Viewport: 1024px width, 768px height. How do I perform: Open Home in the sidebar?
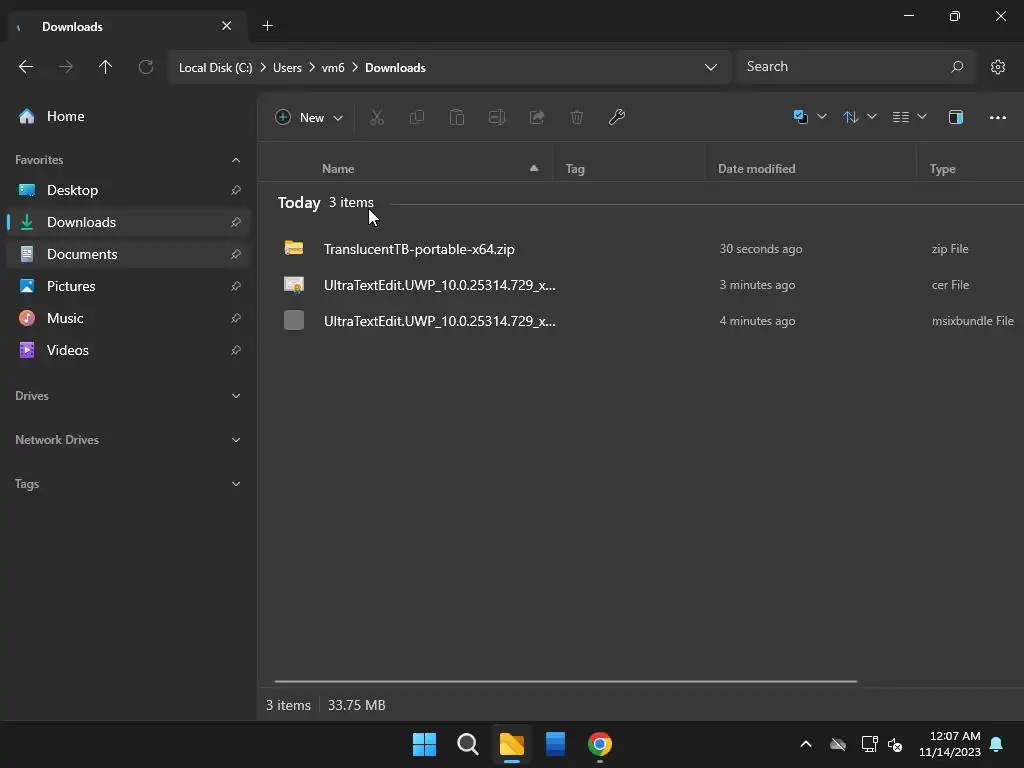tap(128, 116)
